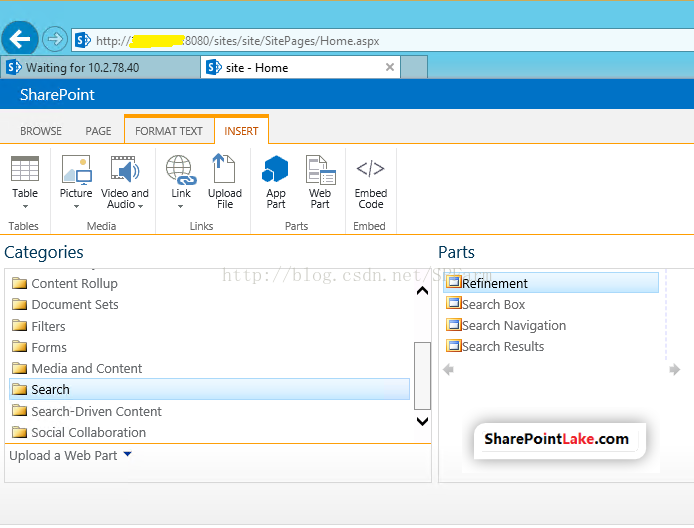
Task: Click the Embed Code icon
Action: [370, 169]
